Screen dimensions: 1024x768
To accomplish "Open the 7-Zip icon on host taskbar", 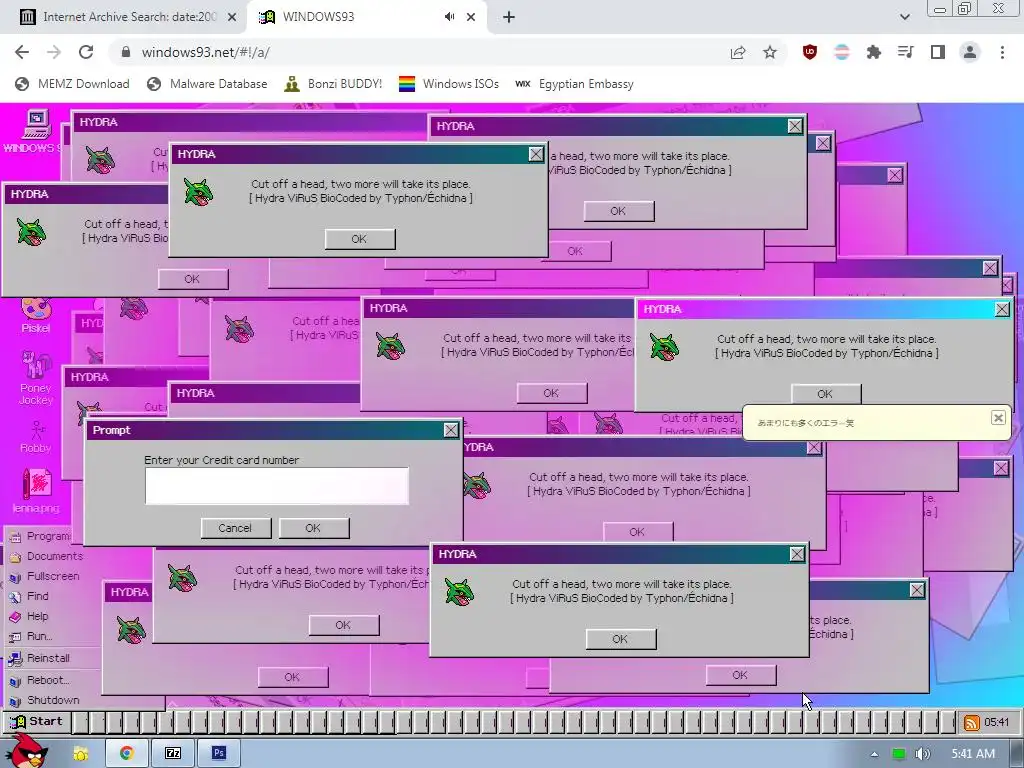I will pos(172,754).
